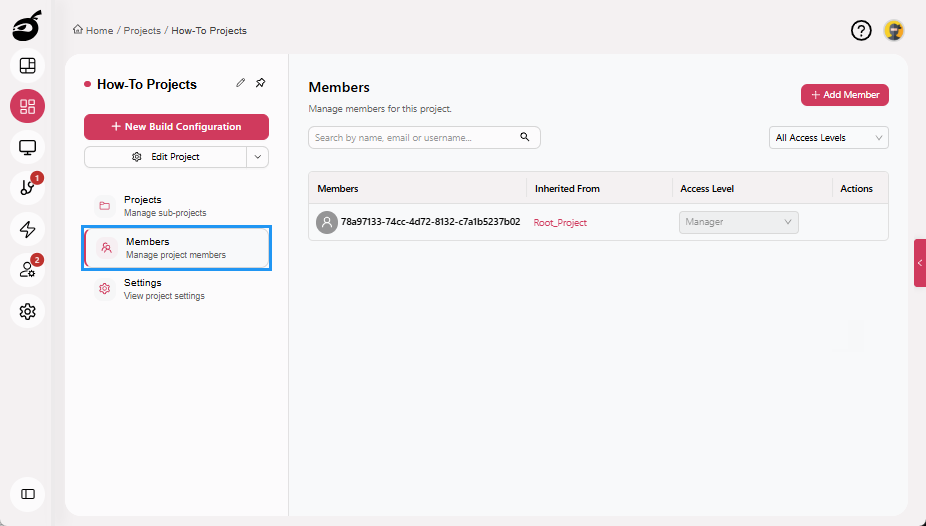Image resolution: width=926 pixels, height=526 pixels.
Task: Open the branch icon with badge 1
Action: click(x=28, y=188)
